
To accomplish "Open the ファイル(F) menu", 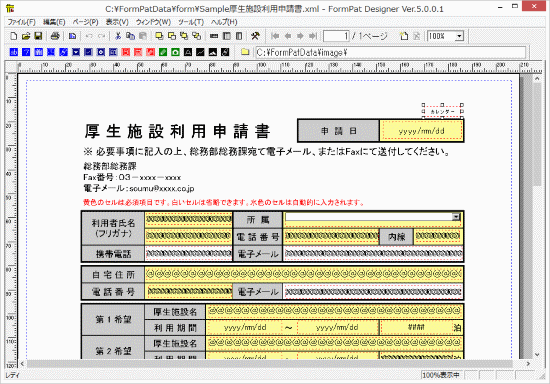I will (22, 22).
